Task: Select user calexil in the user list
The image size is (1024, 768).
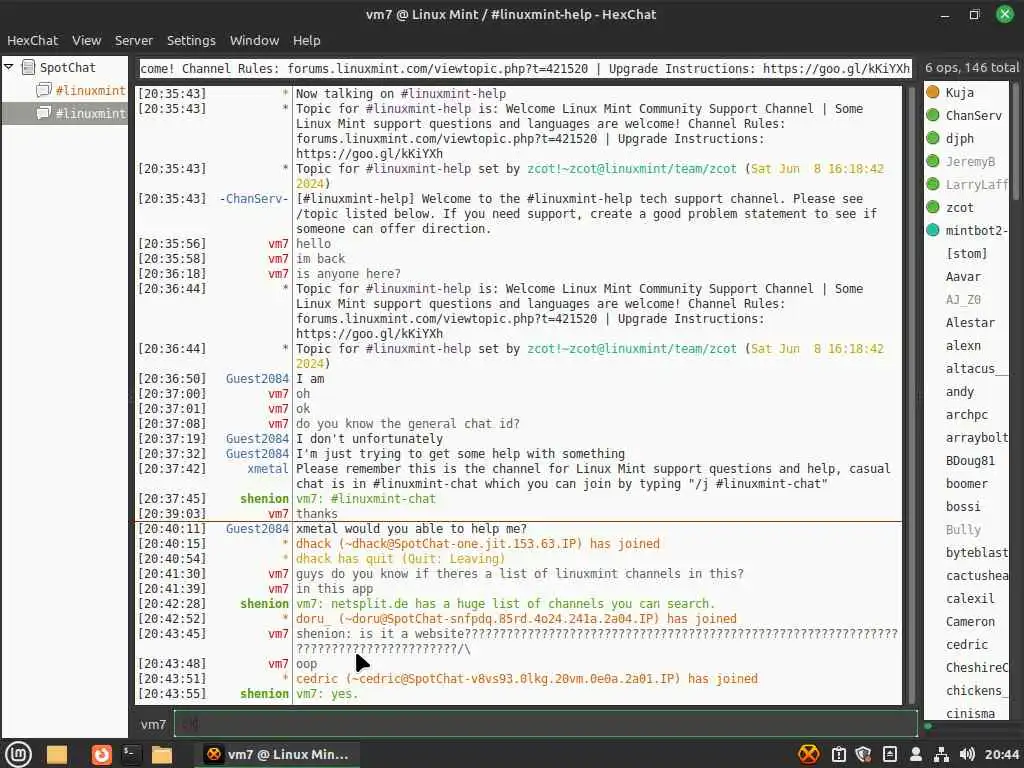Action: pyautogui.click(x=970, y=598)
